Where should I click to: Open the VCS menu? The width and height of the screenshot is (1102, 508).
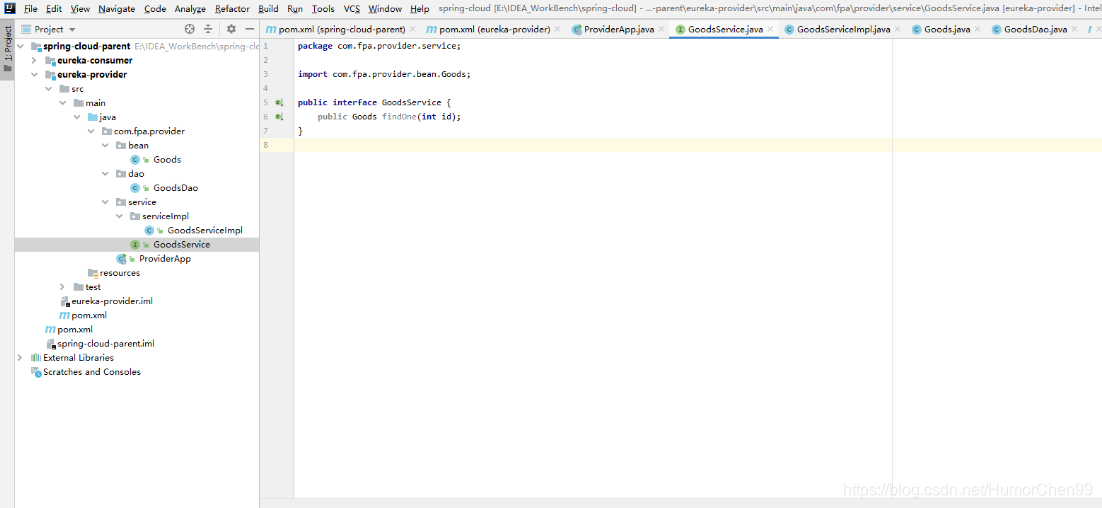[352, 9]
